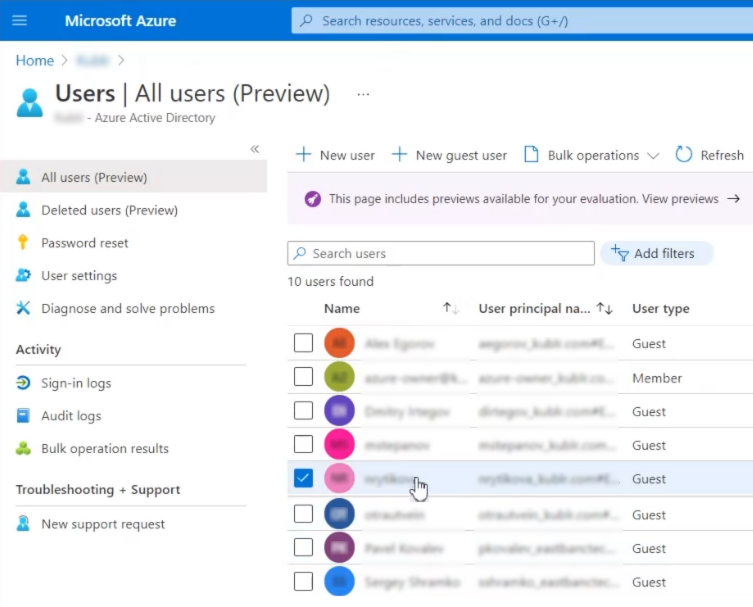Go to the Home breadcrumb
This screenshot has height=607, width=753.
[x=35, y=61]
